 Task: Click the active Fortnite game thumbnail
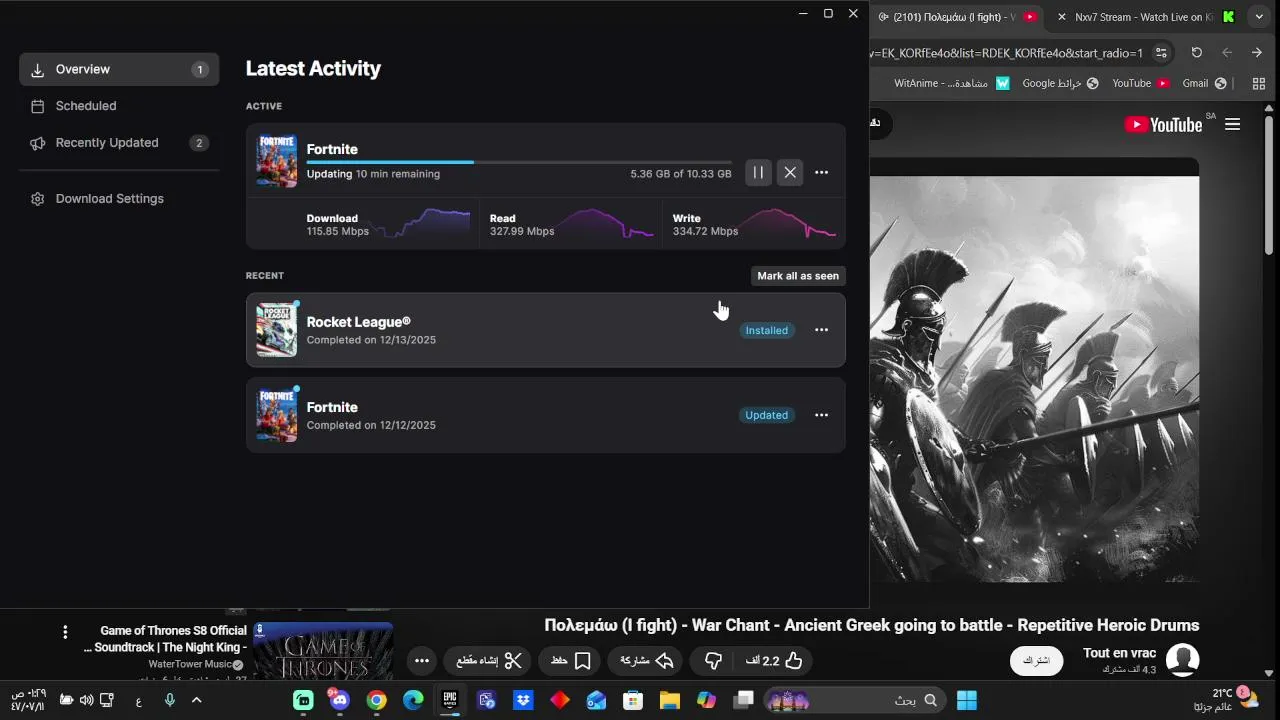(277, 161)
